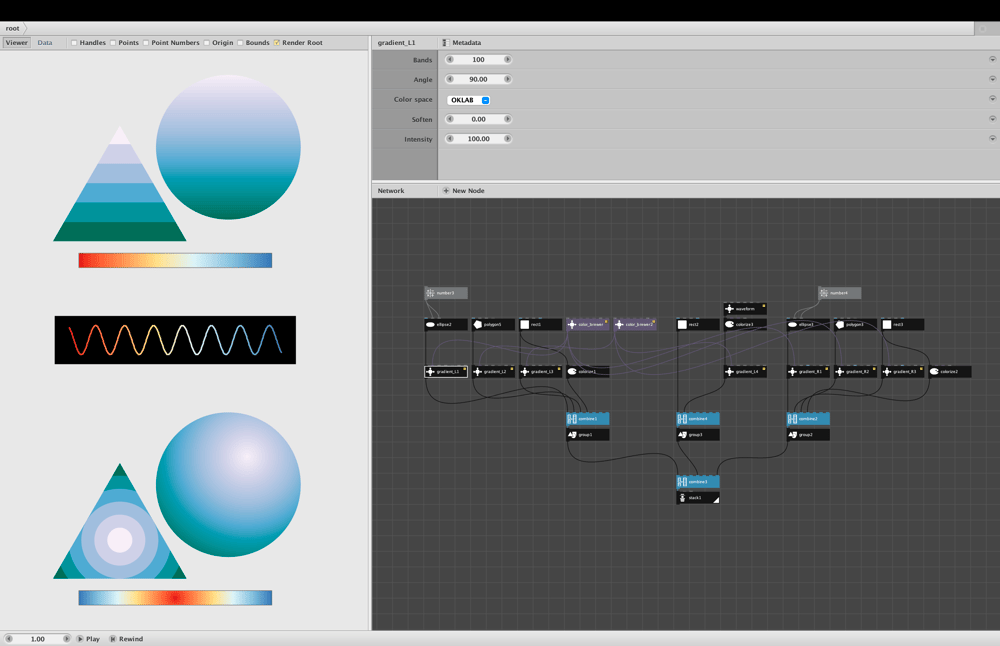Select the ellipse1 node

point(808,325)
